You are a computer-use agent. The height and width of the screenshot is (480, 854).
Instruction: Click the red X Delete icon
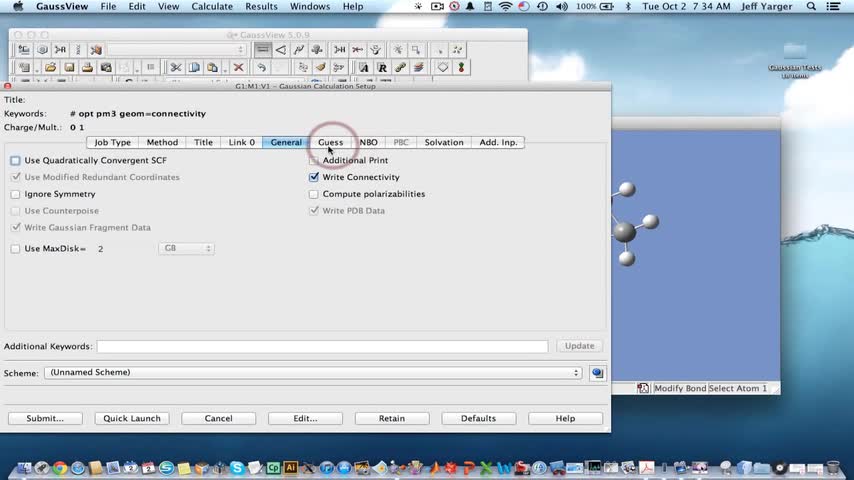[238, 68]
